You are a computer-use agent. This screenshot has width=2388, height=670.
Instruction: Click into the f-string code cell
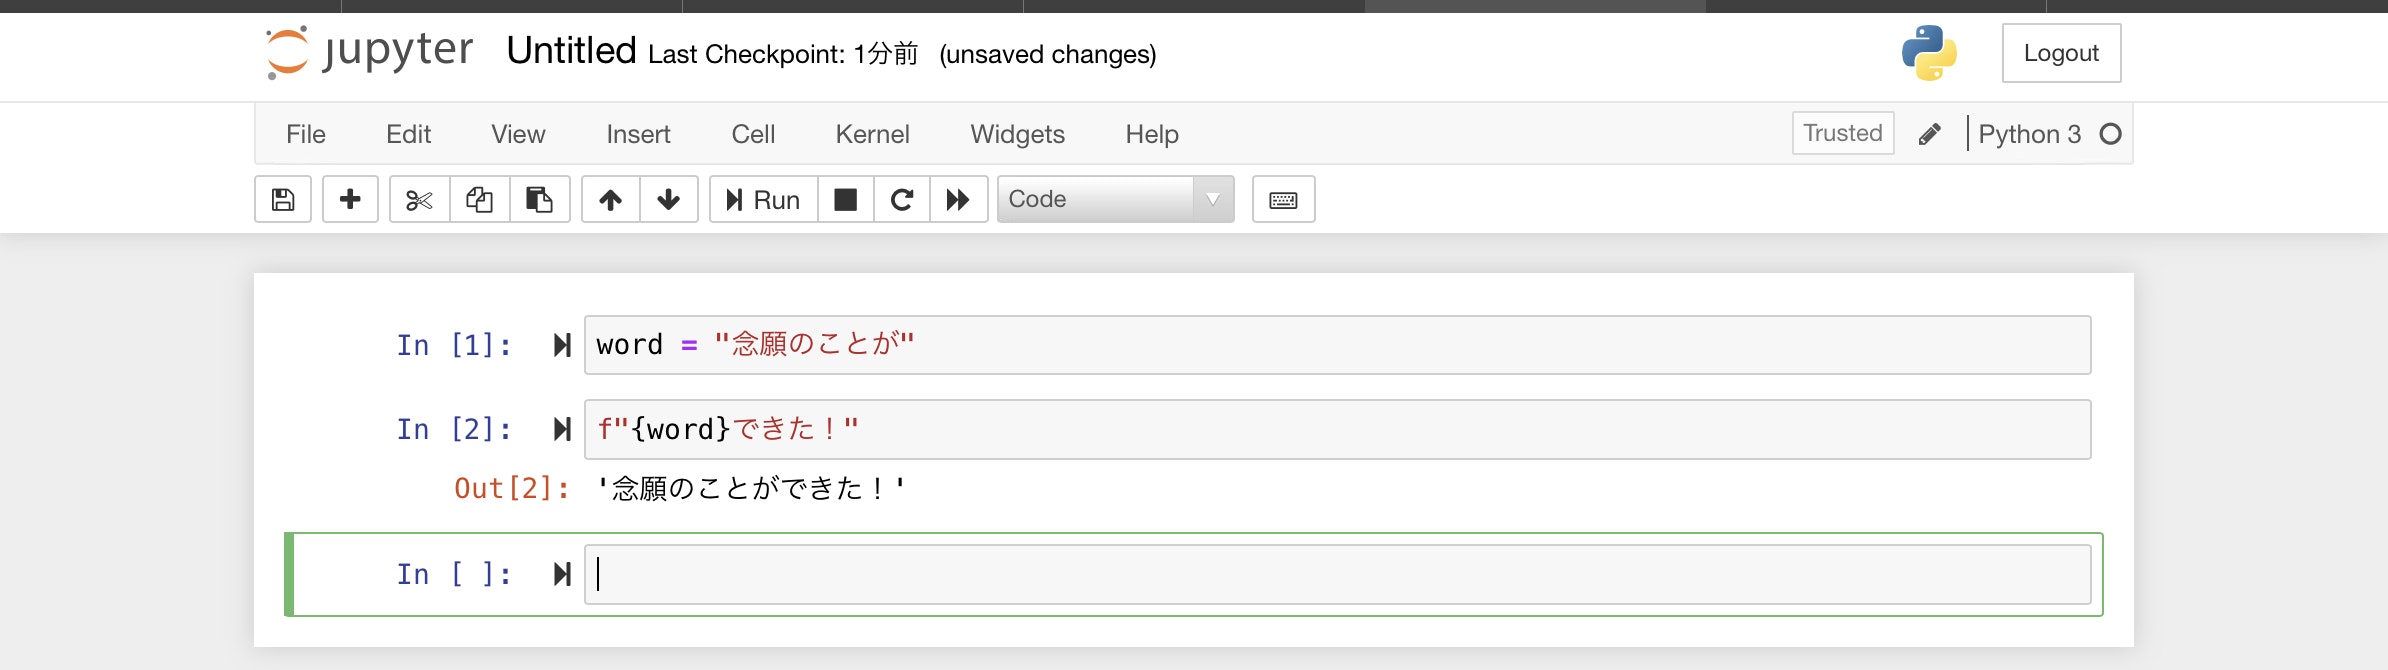click(x=1337, y=429)
